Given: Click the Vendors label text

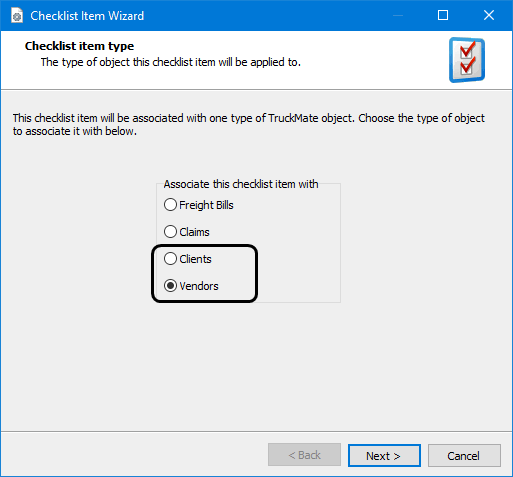Looking at the screenshot, I should point(199,286).
